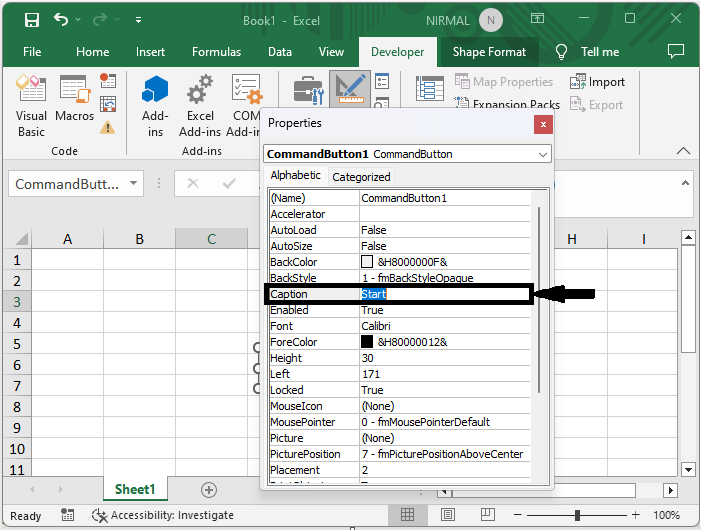The width and height of the screenshot is (701, 530).
Task: Click the Tell me lightbulb
Action: (561, 52)
